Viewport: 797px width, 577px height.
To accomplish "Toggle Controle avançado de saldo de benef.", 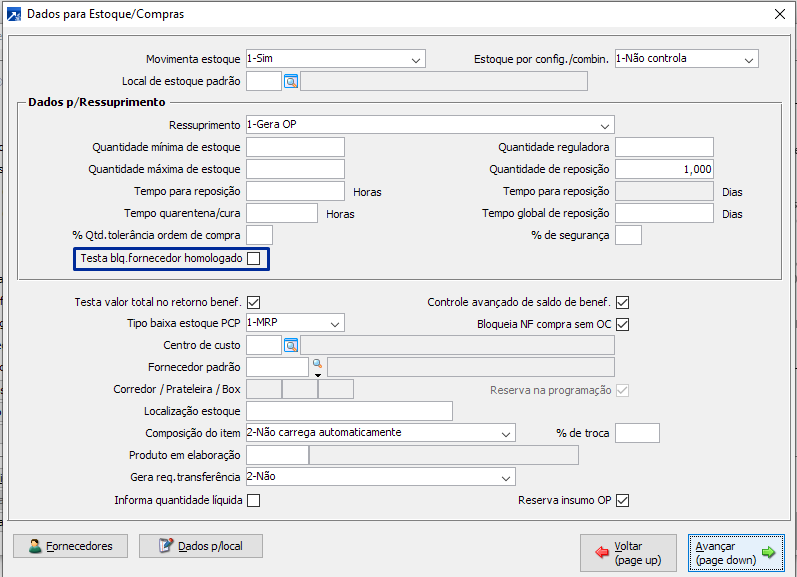I will (x=622, y=302).
